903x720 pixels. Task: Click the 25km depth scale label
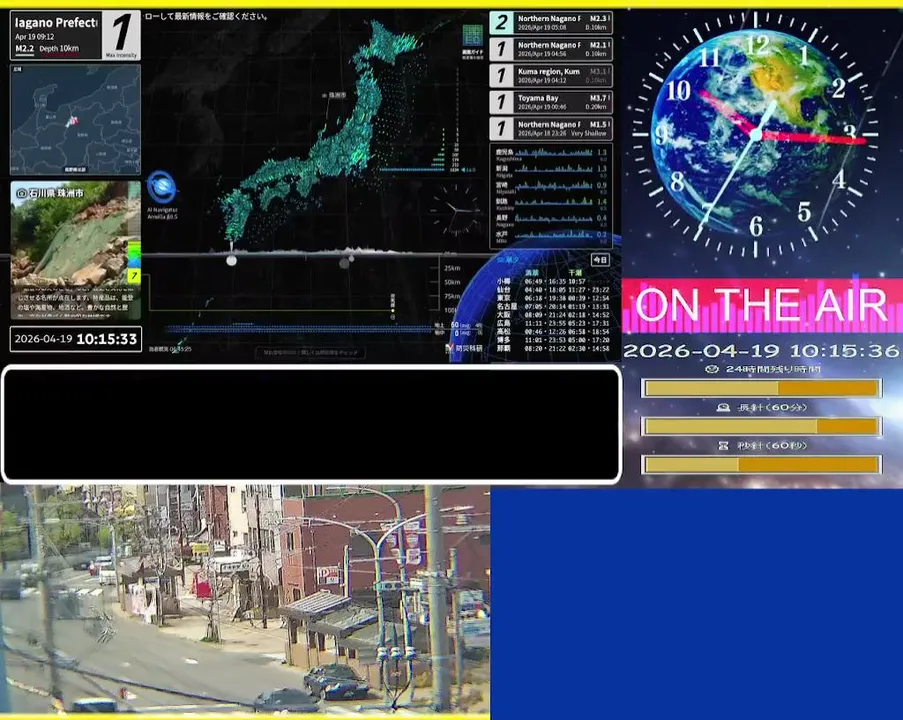(x=452, y=268)
